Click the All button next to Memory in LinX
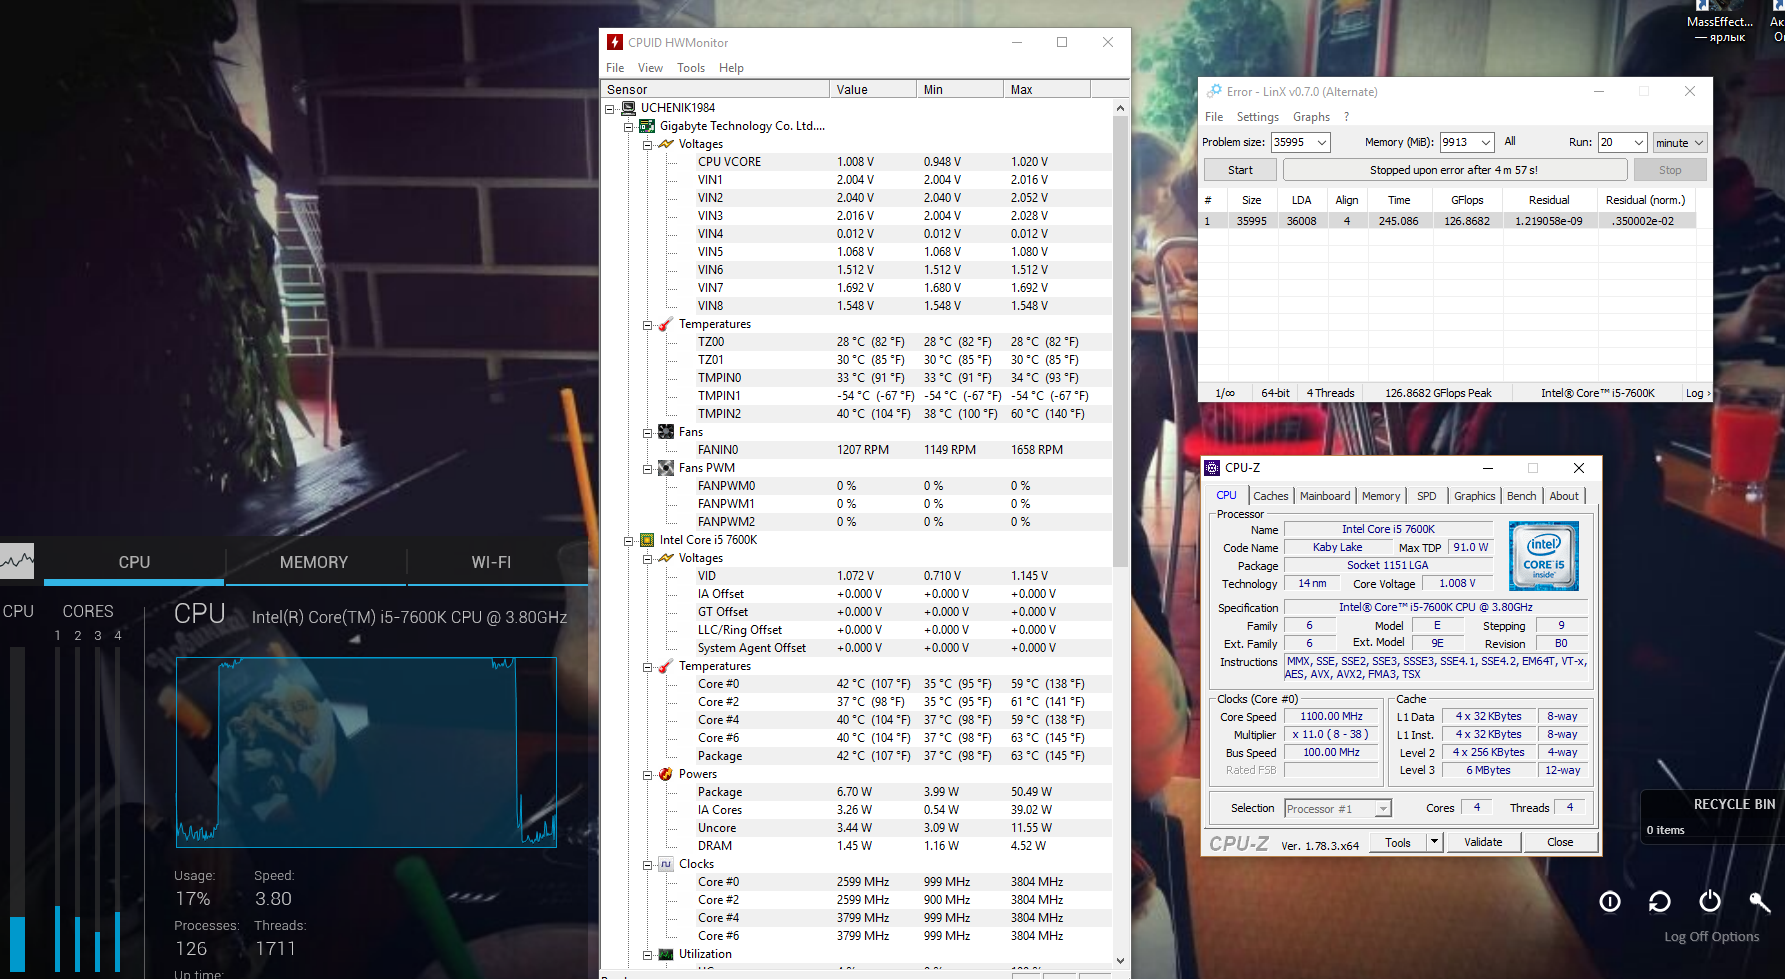 coord(1510,142)
